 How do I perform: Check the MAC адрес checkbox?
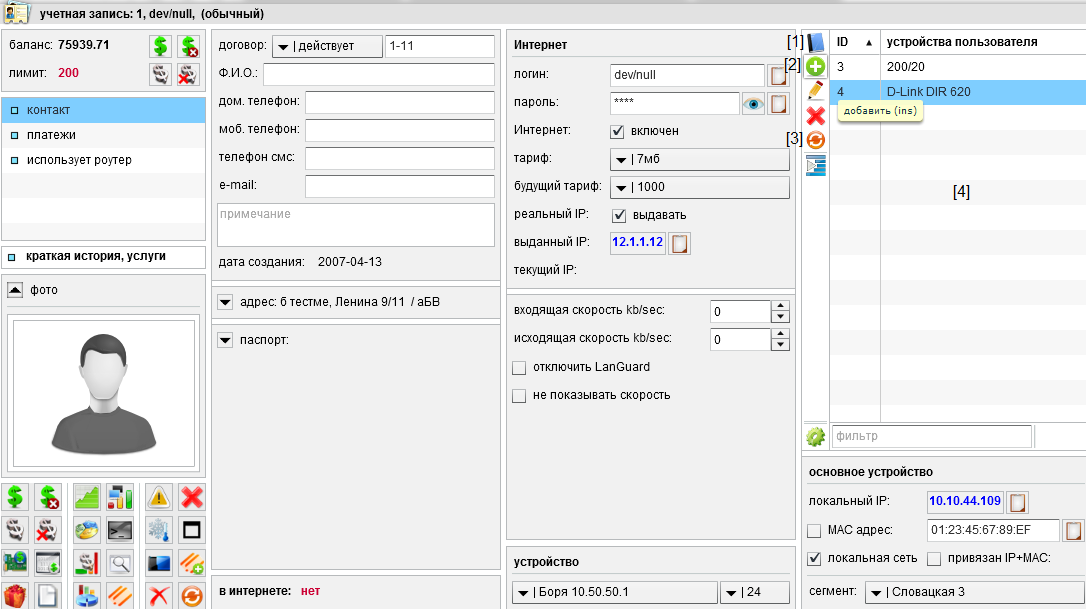(815, 530)
